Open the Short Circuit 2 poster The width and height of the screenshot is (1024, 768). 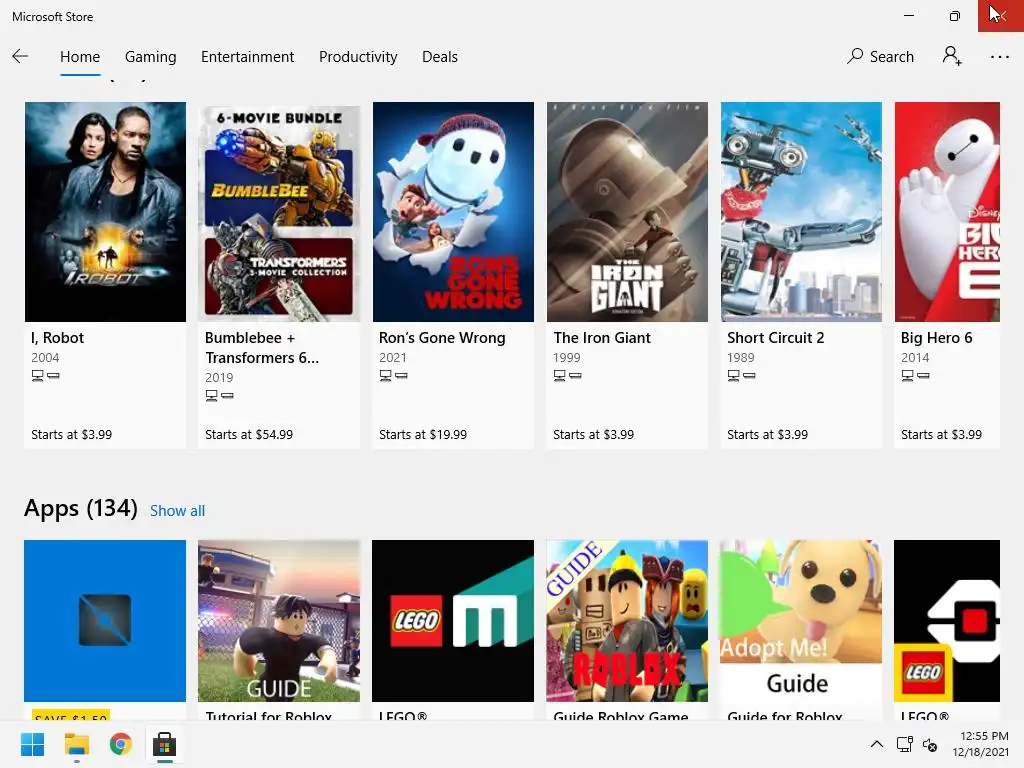pyautogui.click(x=801, y=212)
